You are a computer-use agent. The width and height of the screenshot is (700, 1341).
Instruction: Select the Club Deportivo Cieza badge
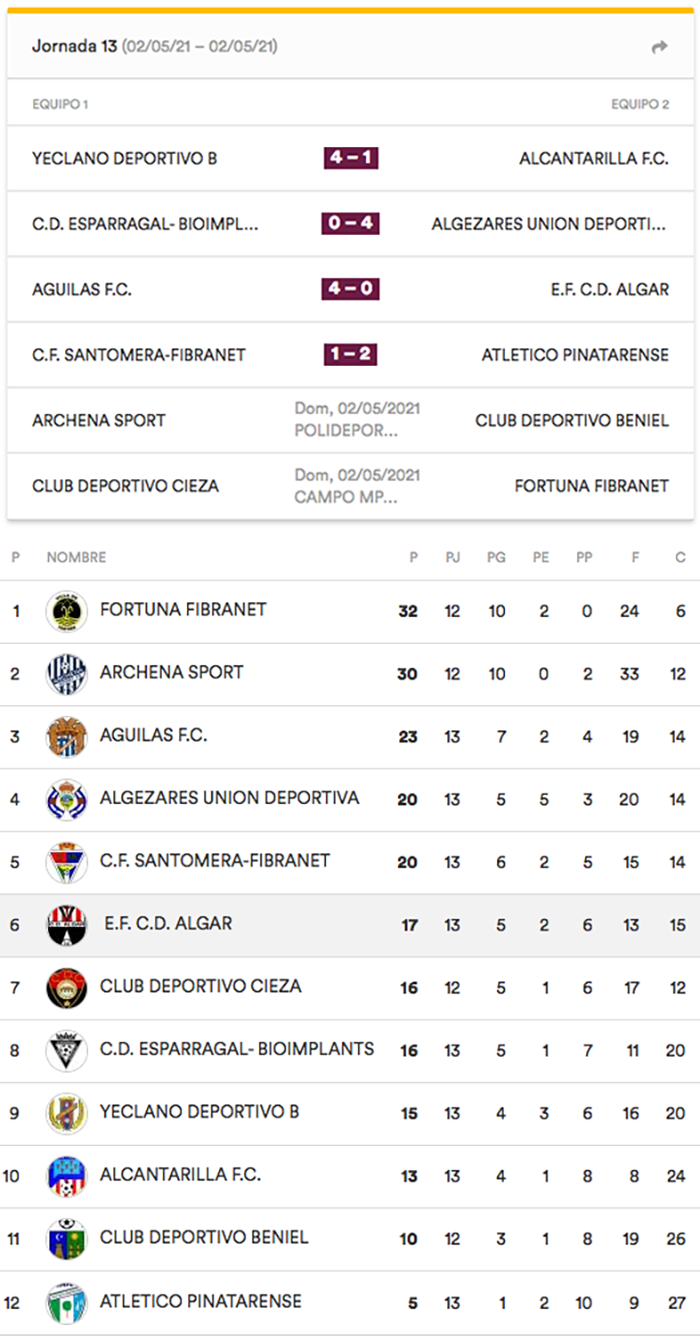point(67,988)
